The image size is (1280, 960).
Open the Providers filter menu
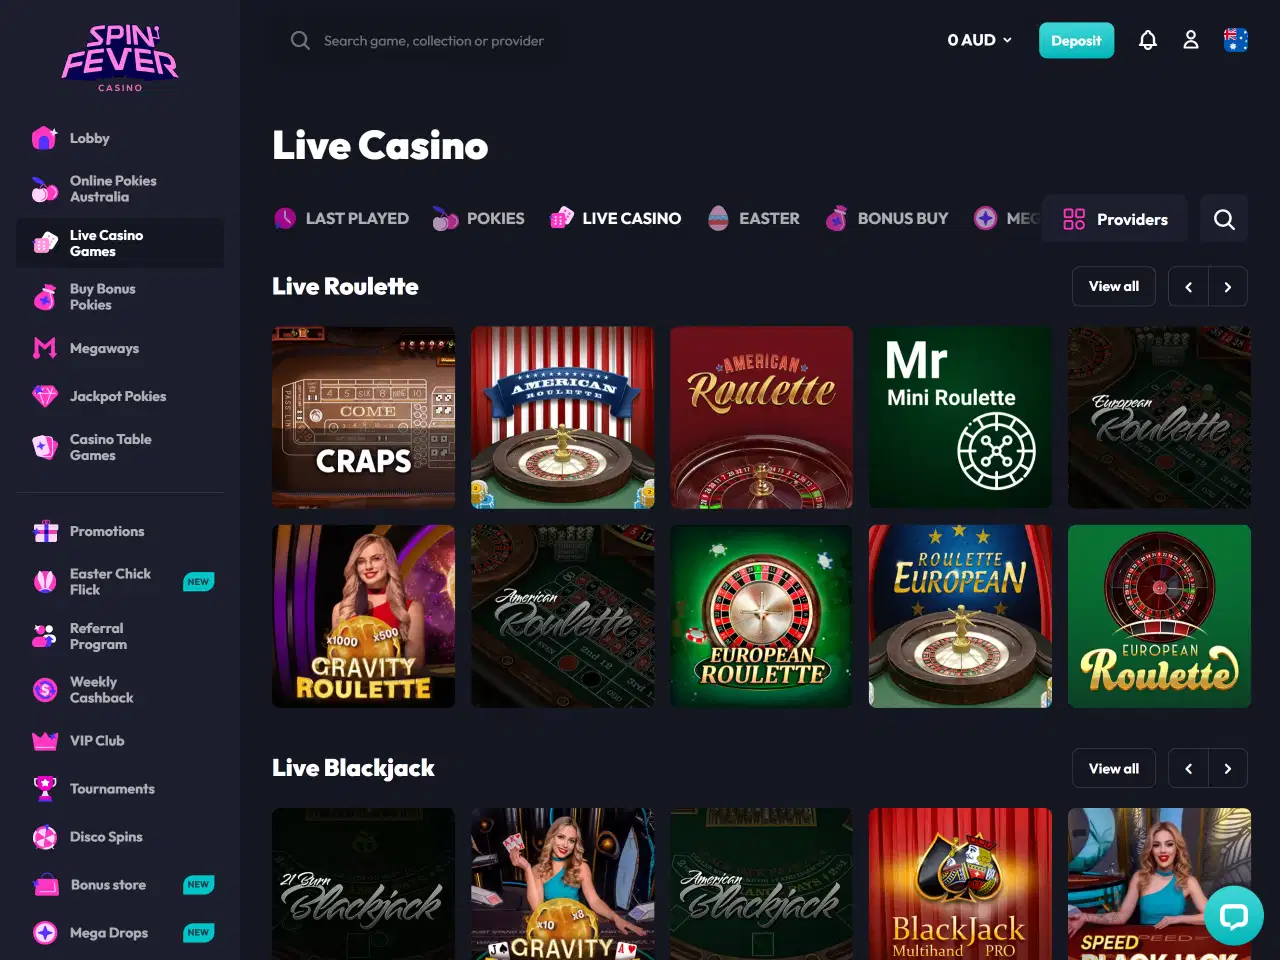click(x=1115, y=219)
